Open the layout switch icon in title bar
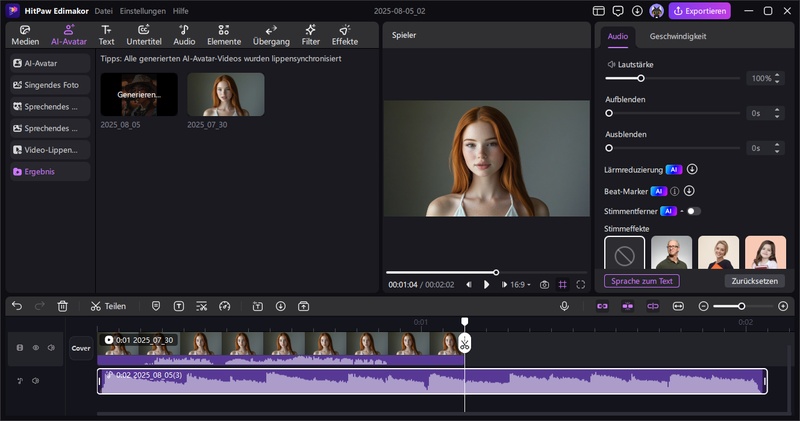The image size is (800, 421). (598, 11)
